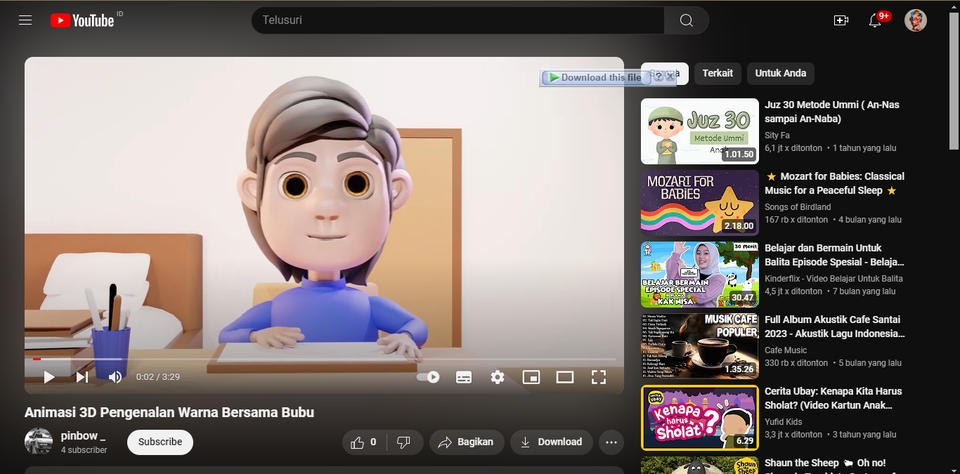
Task: Click the Download button below video
Action: pos(551,442)
